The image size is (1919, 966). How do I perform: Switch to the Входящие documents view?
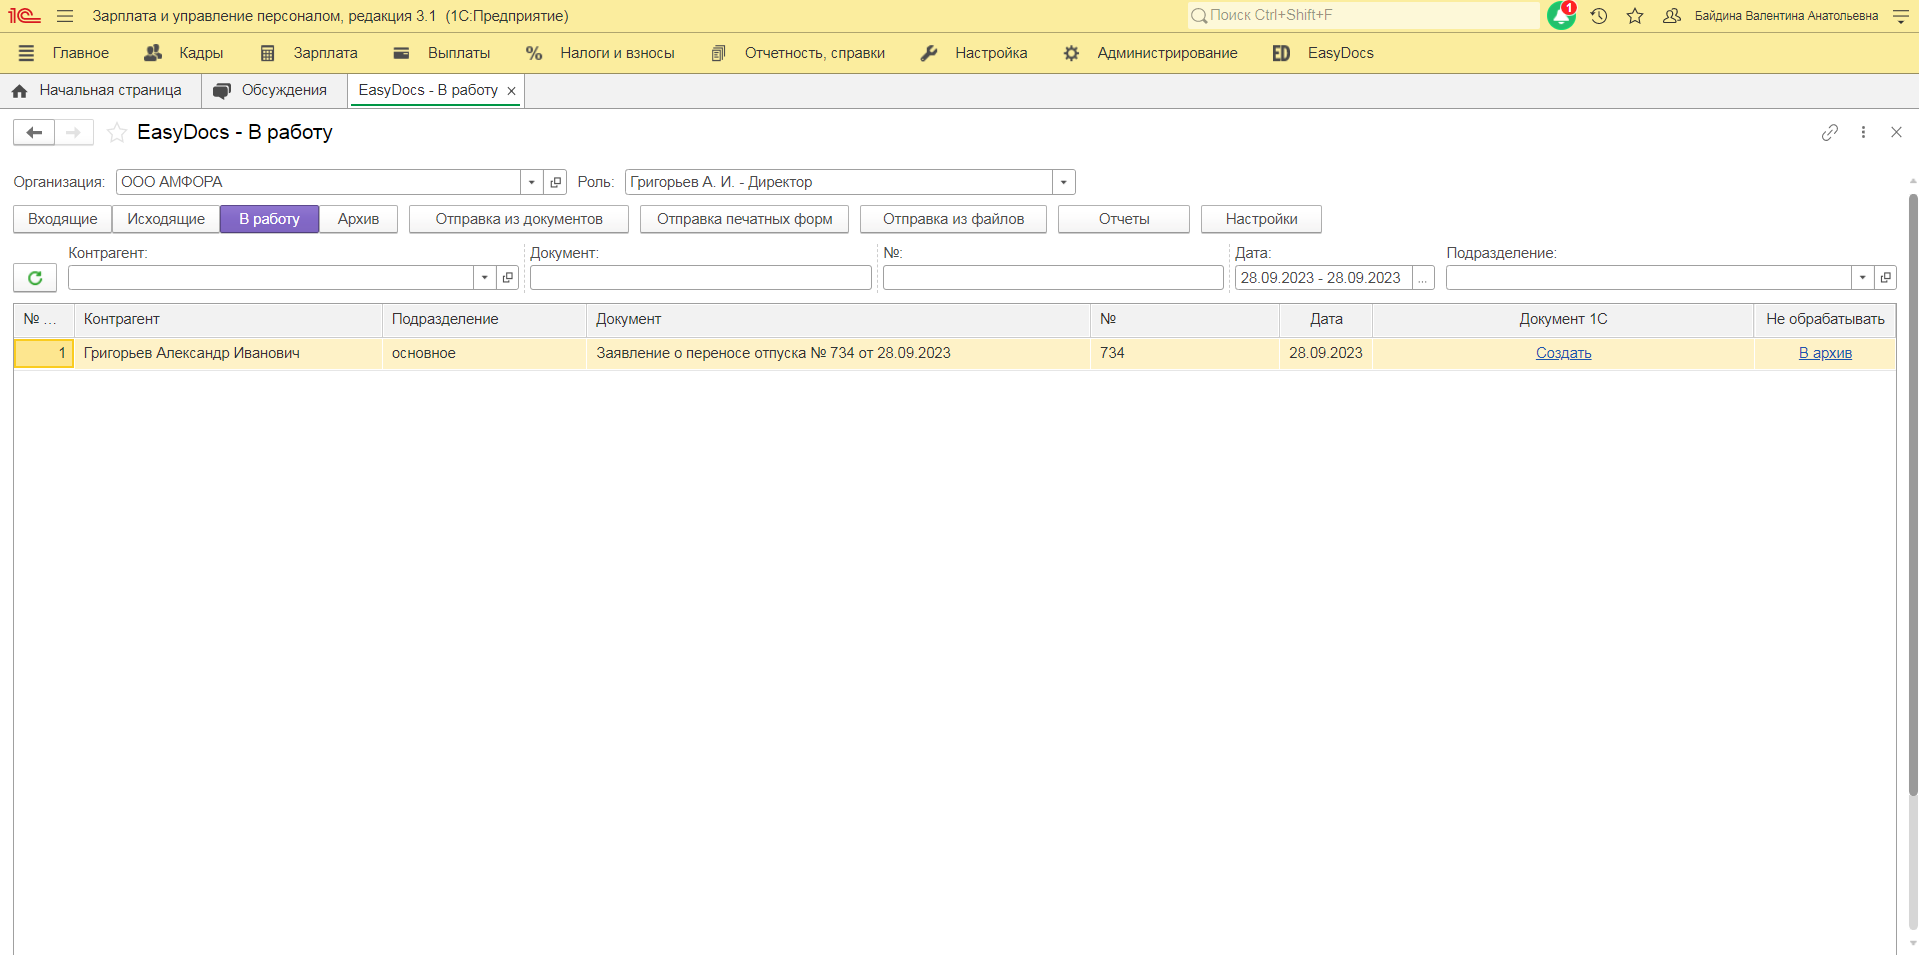coord(62,219)
